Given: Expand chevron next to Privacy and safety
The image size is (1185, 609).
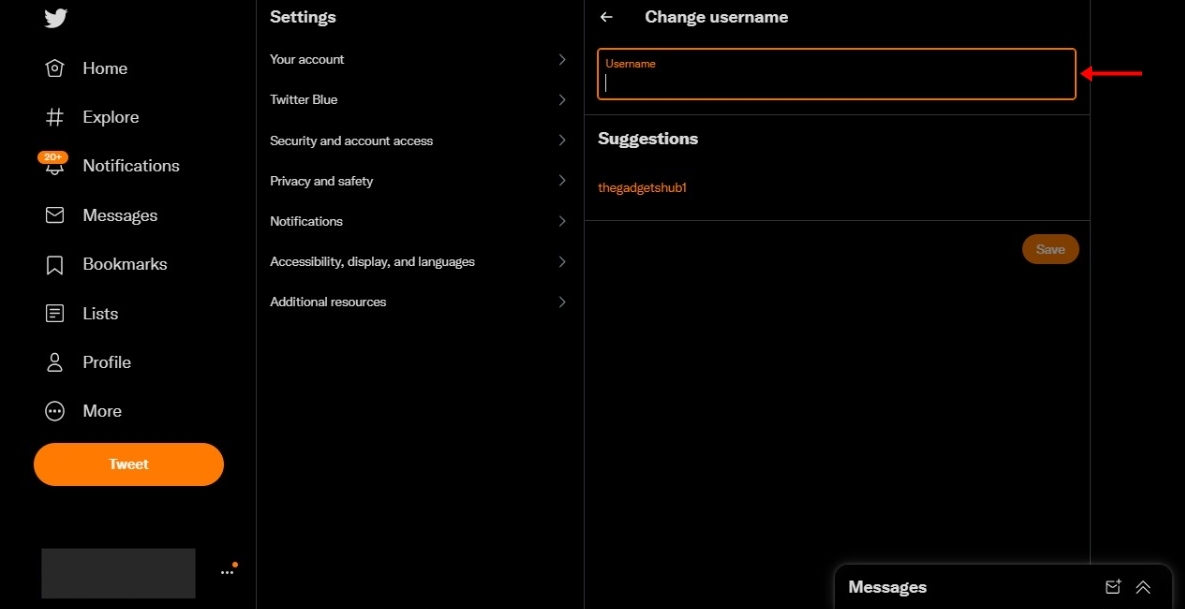Looking at the screenshot, I should [562, 181].
